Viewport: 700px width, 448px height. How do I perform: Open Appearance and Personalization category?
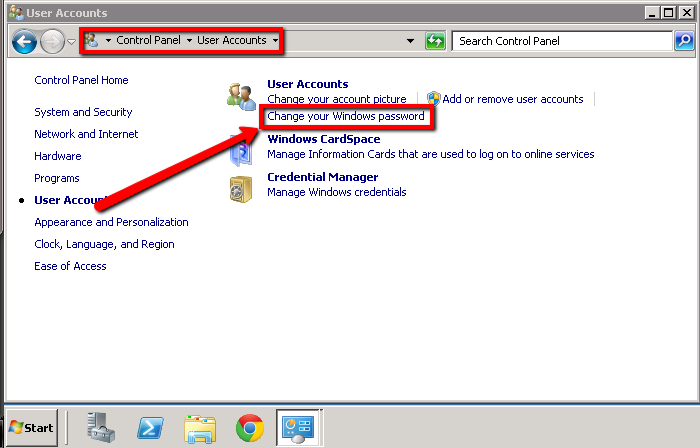(x=111, y=222)
